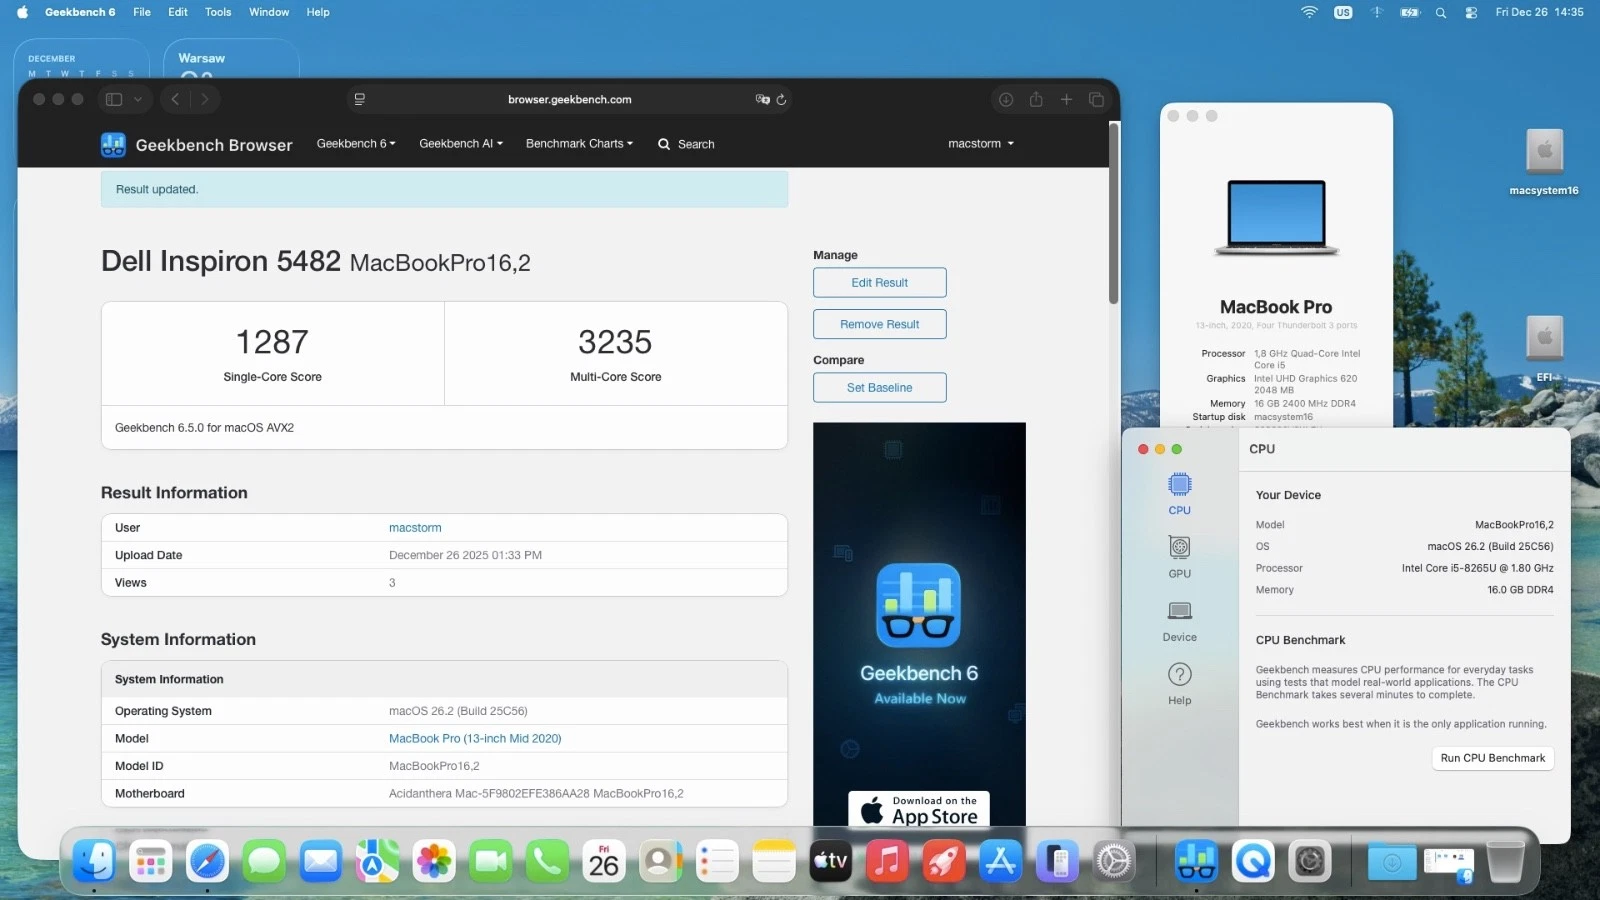The height and width of the screenshot is (900, 1600).
Task: Click the Remove Result button
Action: pyautogui.click(x=880, y=324)
